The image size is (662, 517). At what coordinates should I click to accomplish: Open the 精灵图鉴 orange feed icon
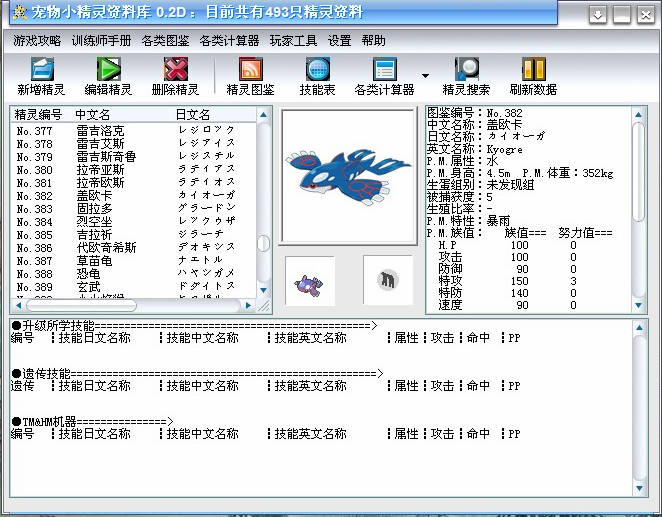(251, 69)
